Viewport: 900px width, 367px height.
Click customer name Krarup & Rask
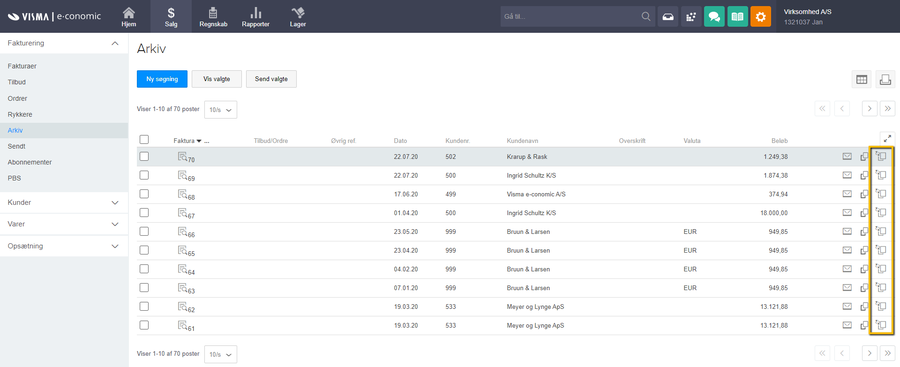point(526,157)
